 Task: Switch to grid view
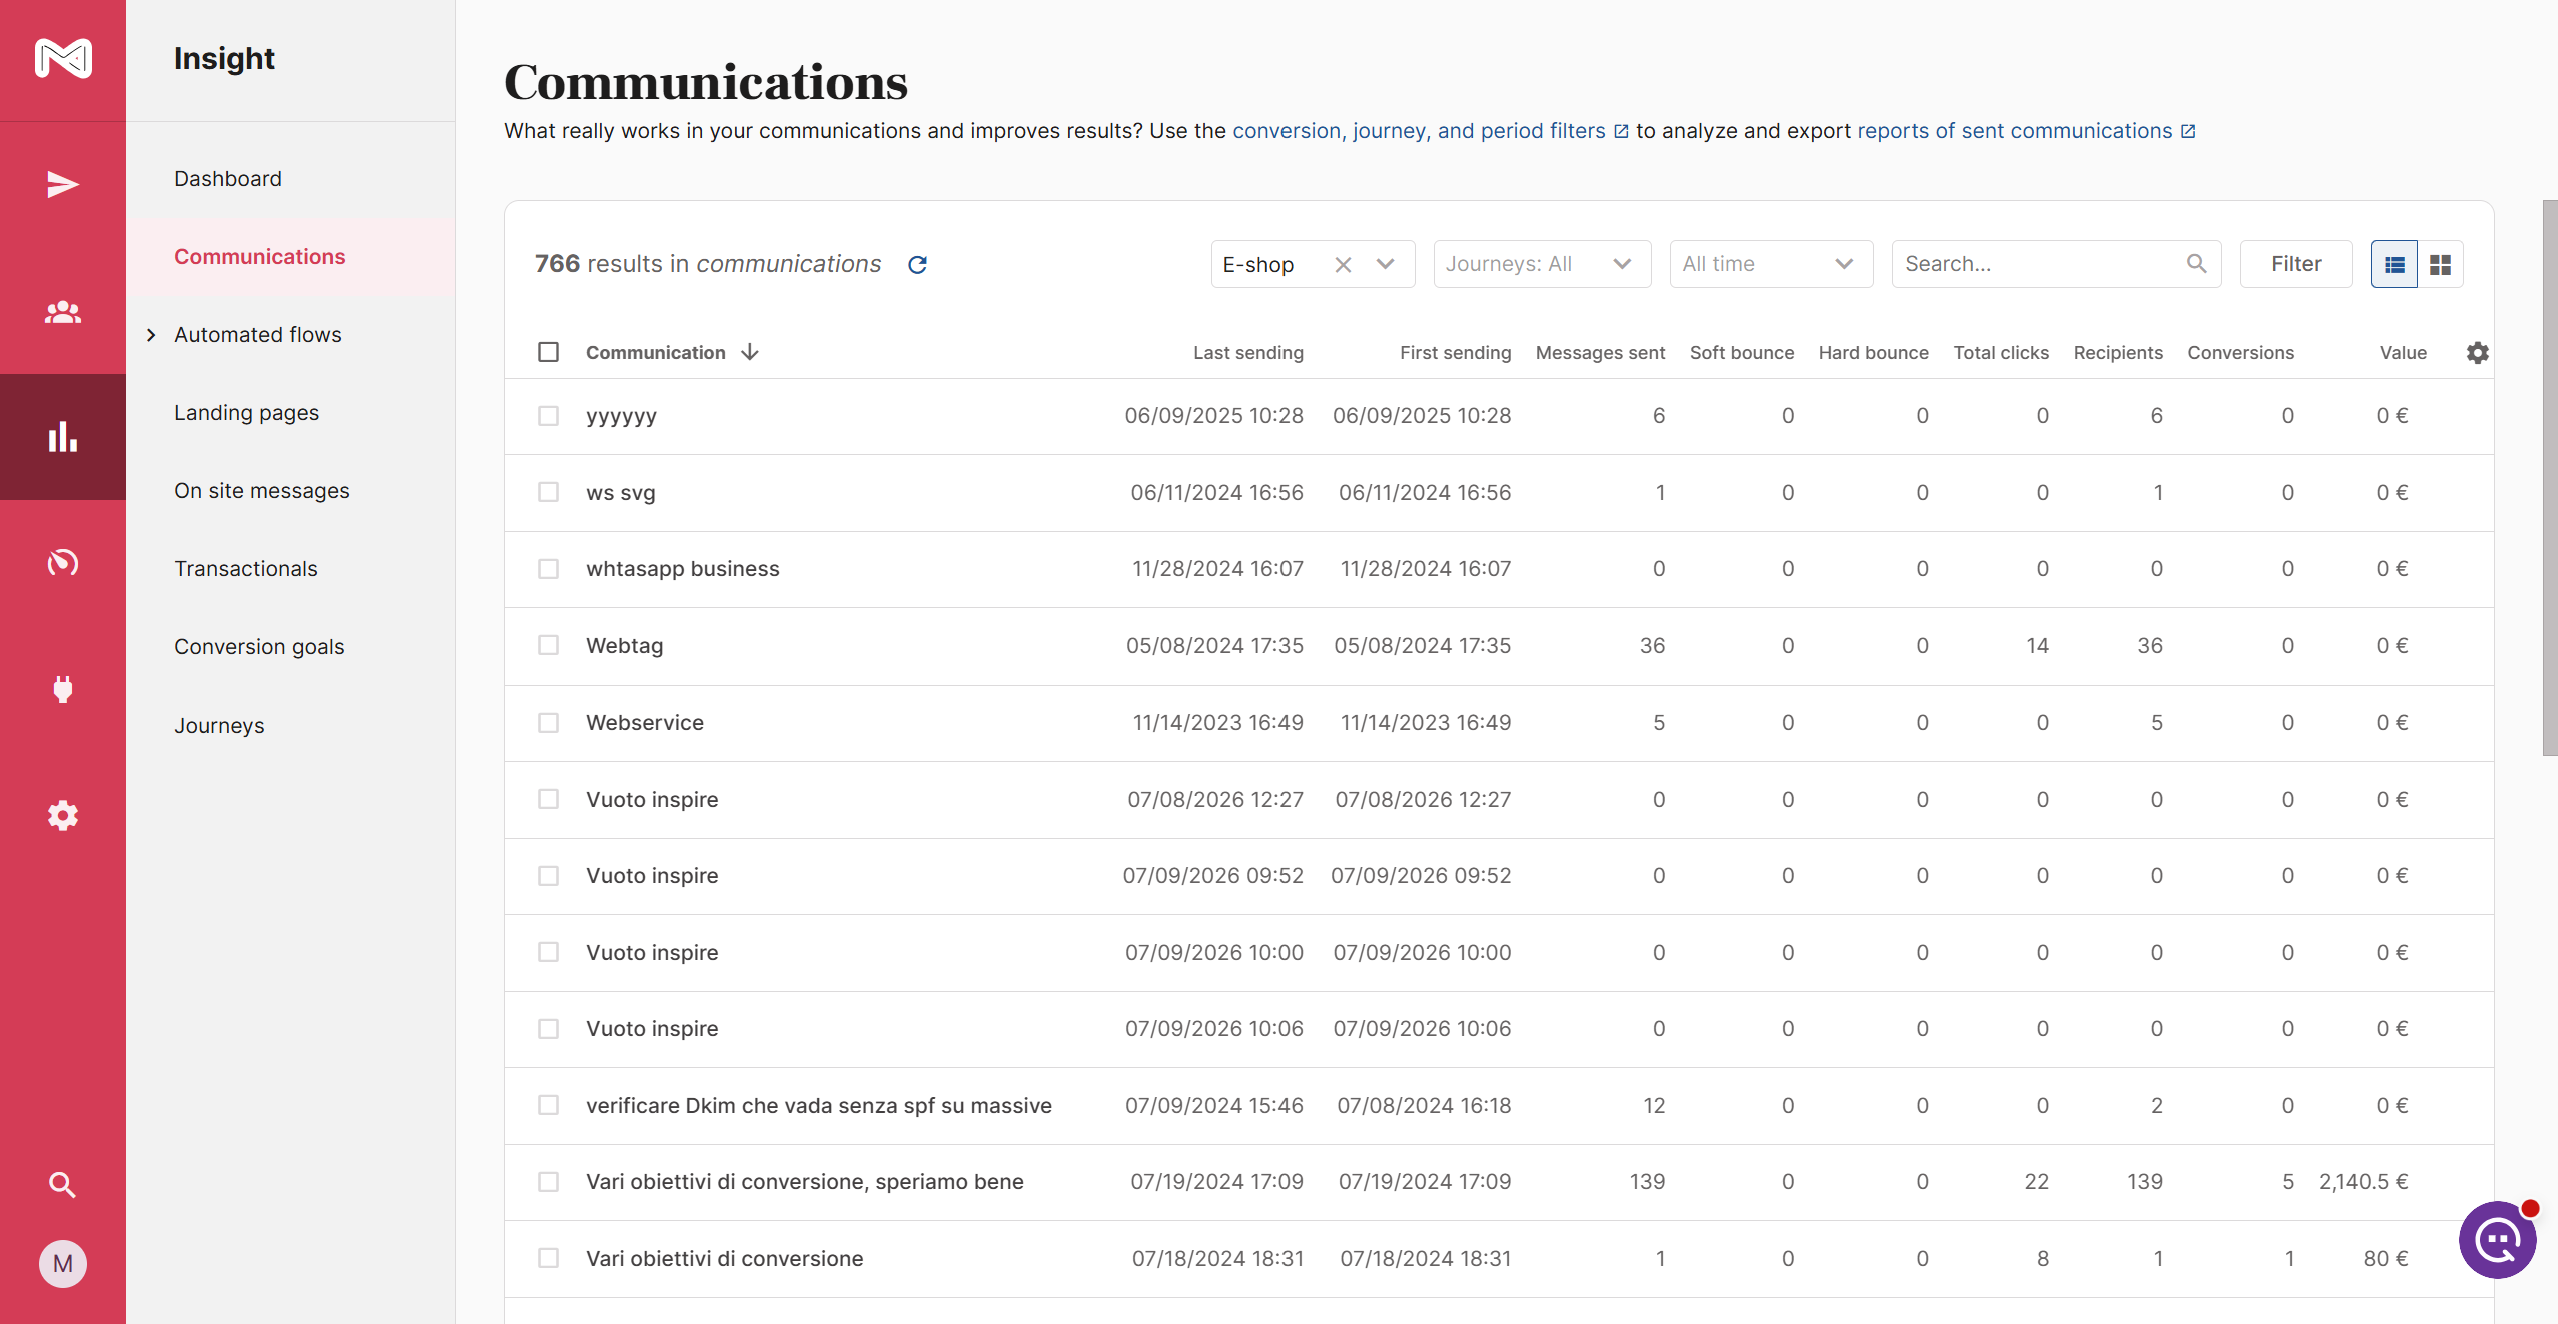tap(2440, 264)
